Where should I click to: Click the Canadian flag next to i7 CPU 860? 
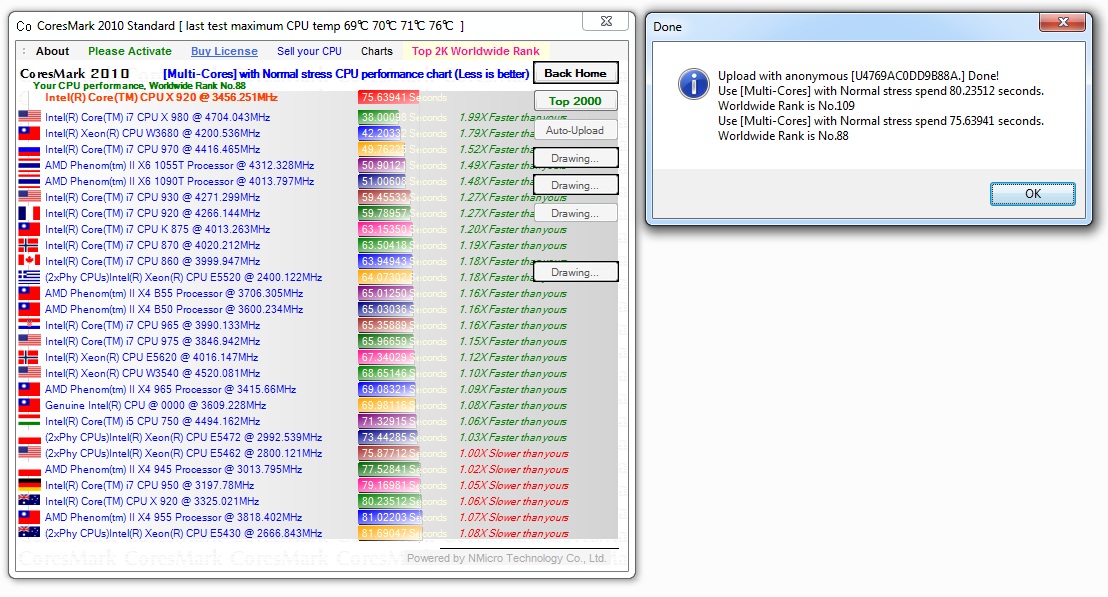[29, 261]
